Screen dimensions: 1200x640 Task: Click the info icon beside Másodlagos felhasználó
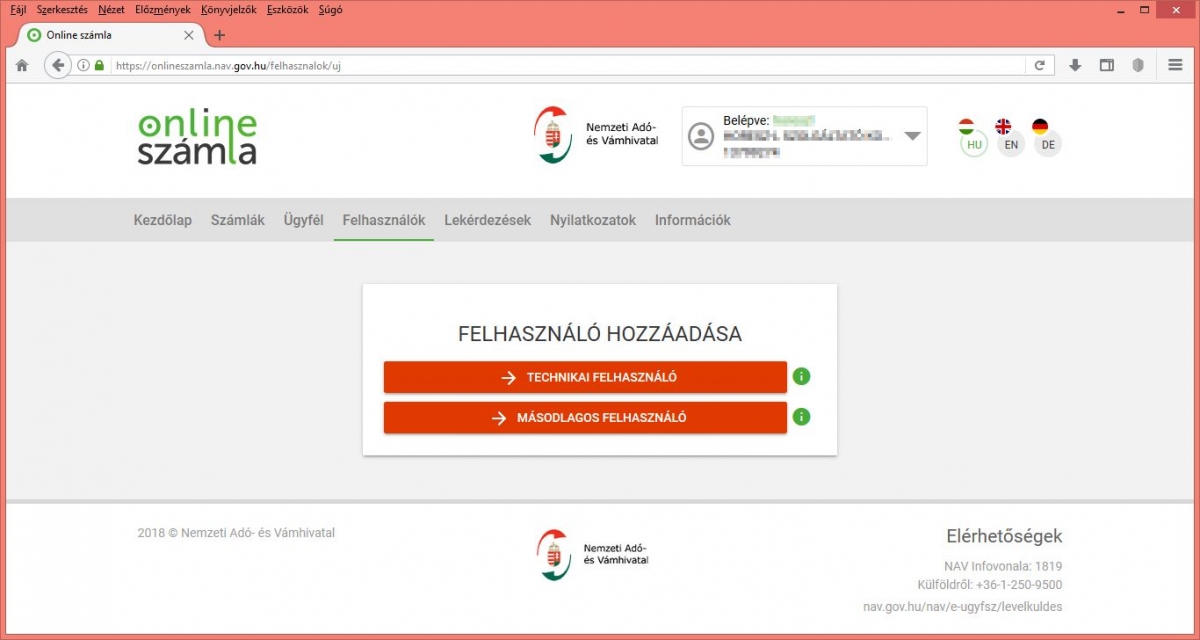pos(801,417)
